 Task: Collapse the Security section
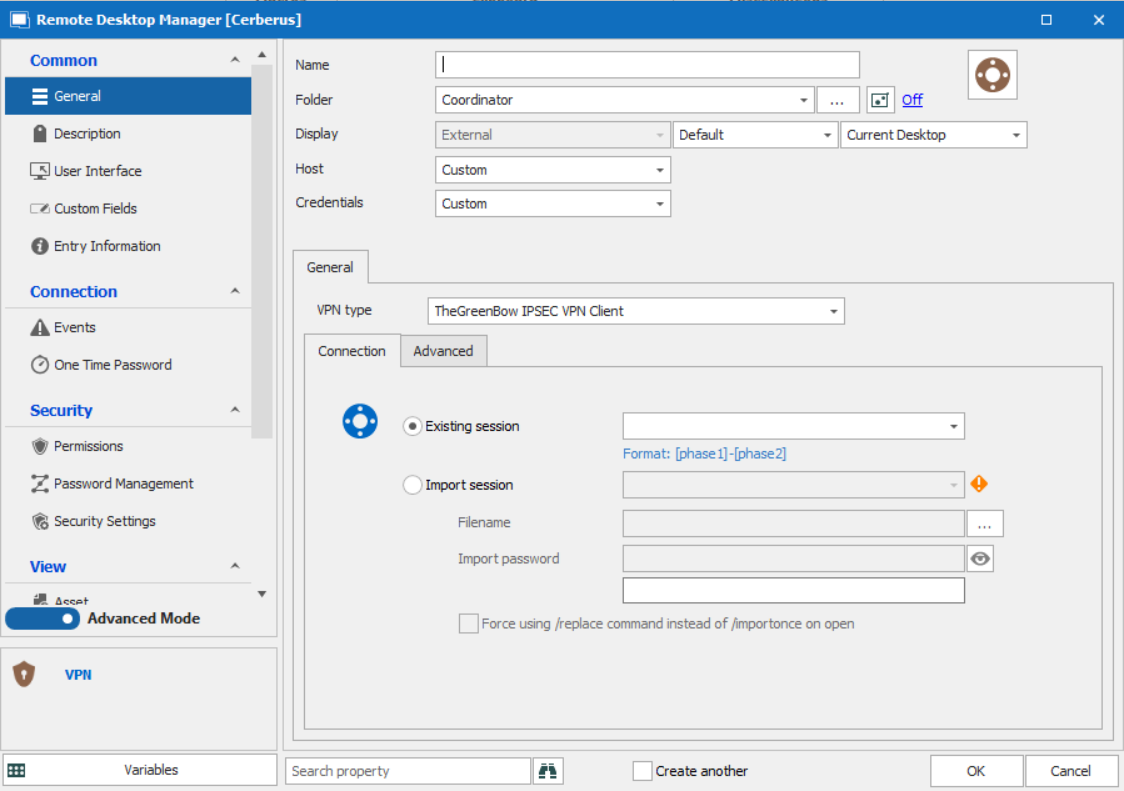click(235, 410)
